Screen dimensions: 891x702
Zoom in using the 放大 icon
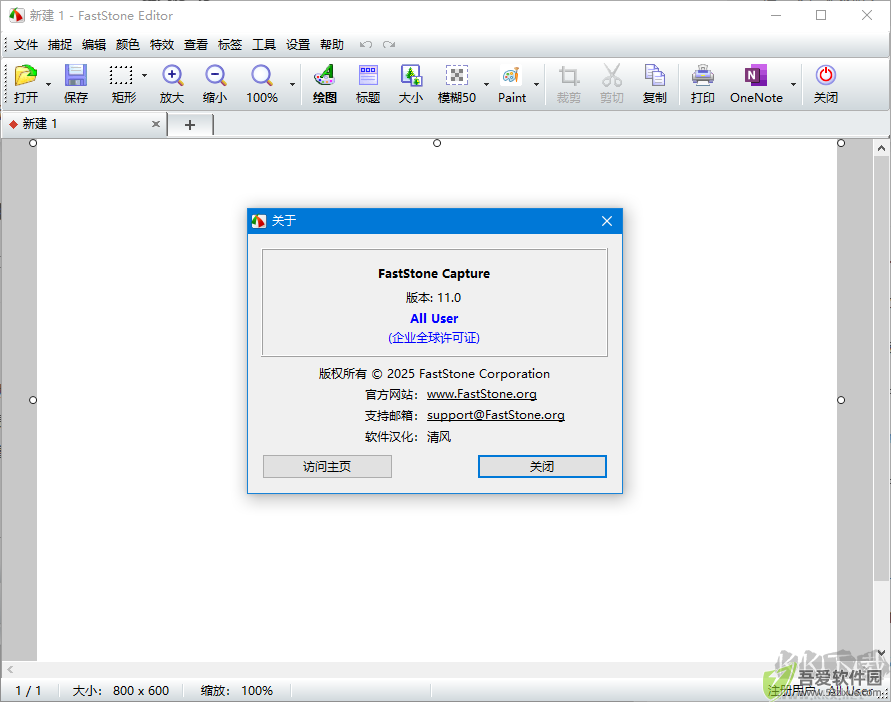pyautogui.click(x=172, y=84)
